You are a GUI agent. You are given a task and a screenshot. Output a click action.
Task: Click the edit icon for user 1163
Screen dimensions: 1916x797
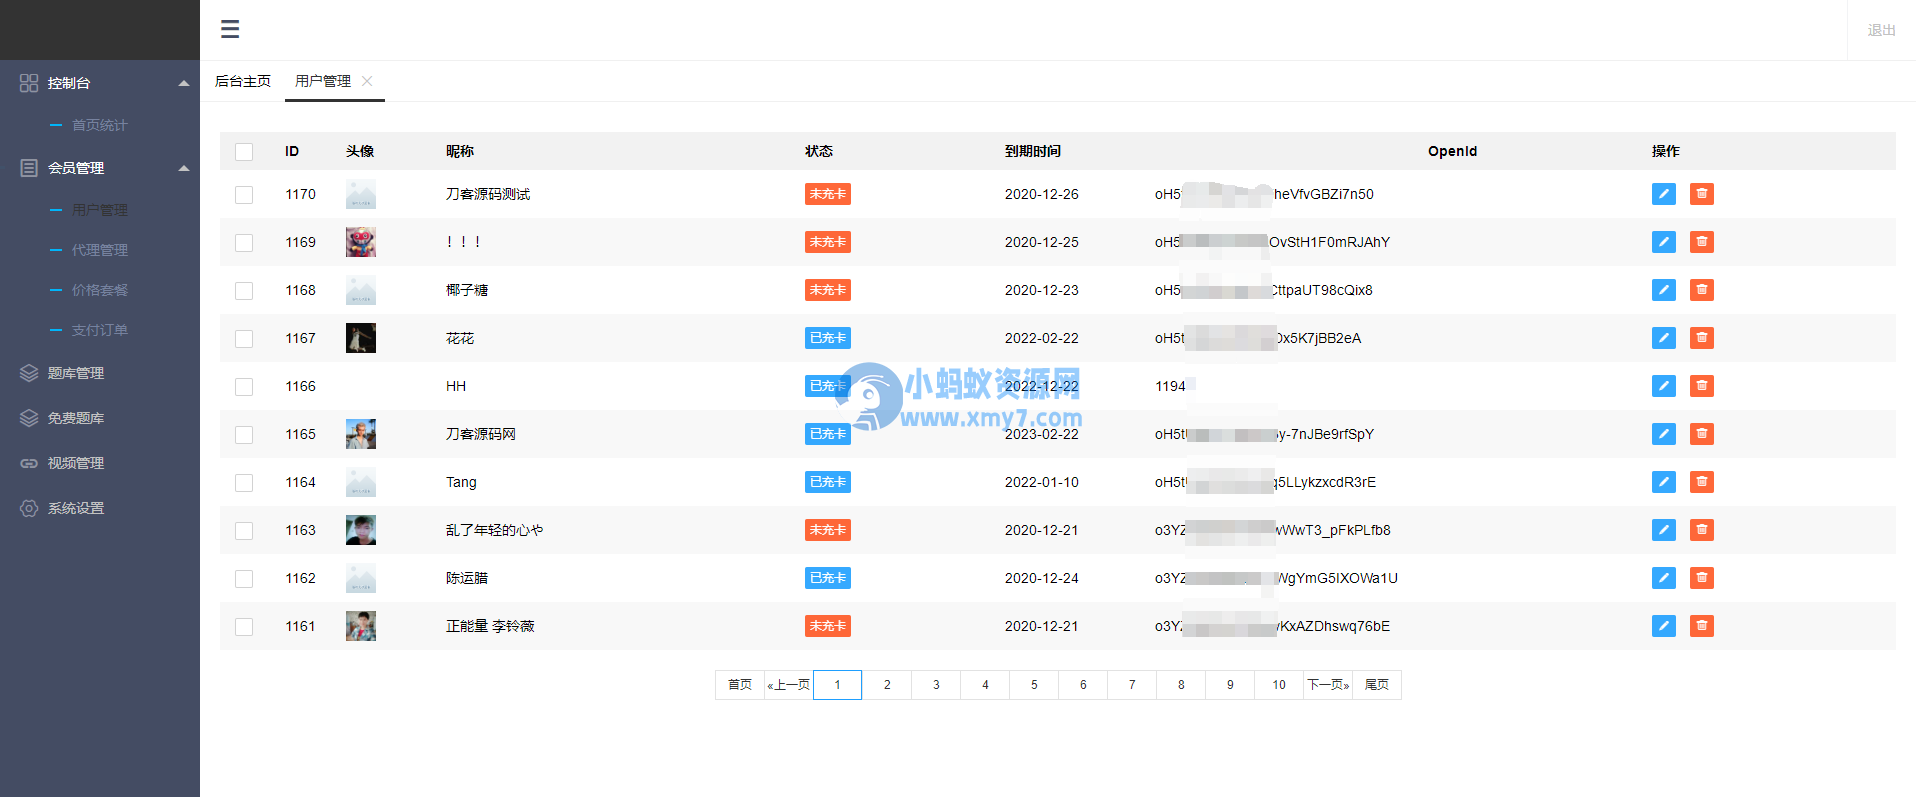[x=1663, y=530]
